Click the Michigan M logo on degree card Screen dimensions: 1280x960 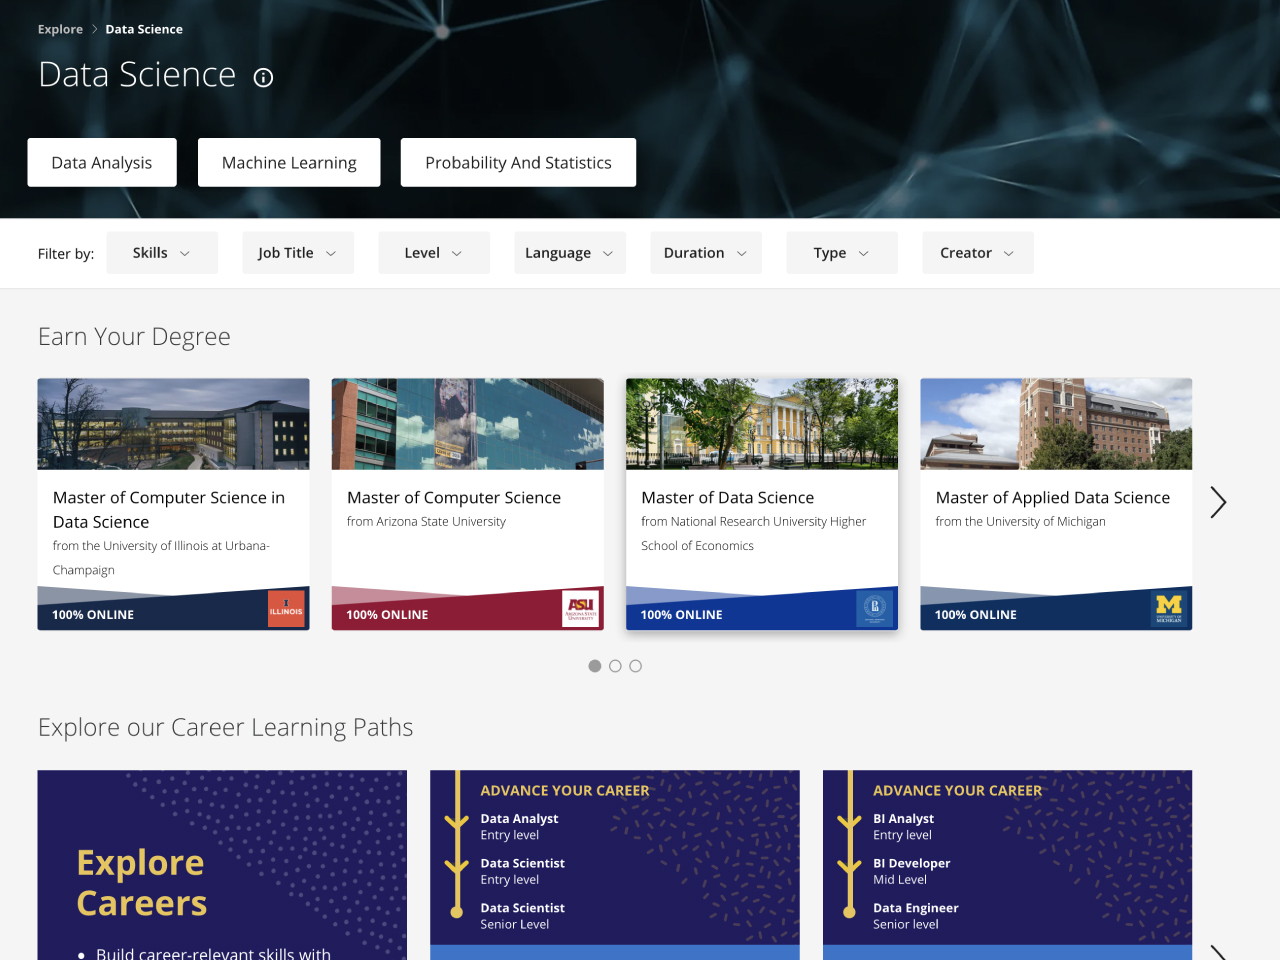[x=1169, y=609]
